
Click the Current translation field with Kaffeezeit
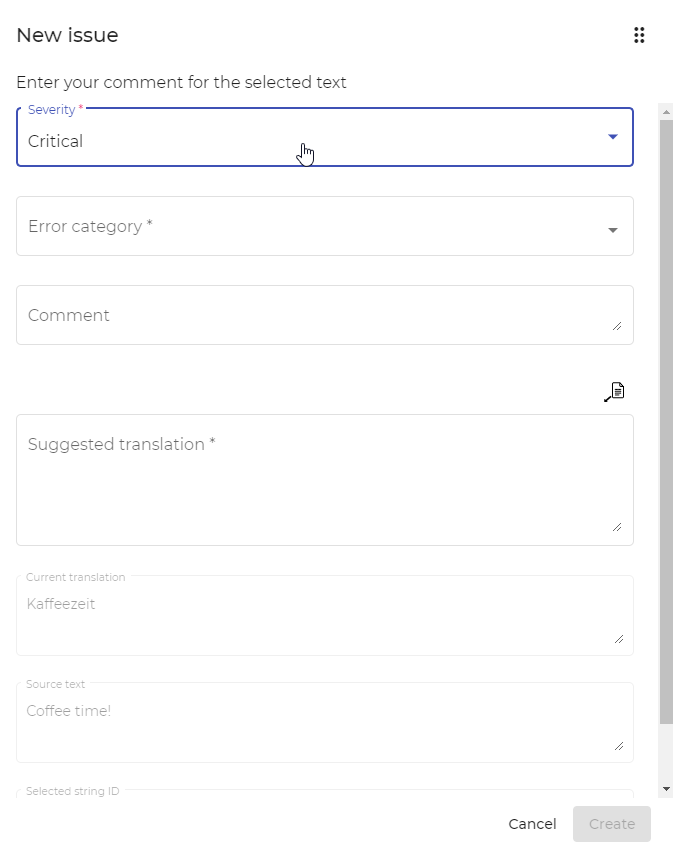point(325,615)
